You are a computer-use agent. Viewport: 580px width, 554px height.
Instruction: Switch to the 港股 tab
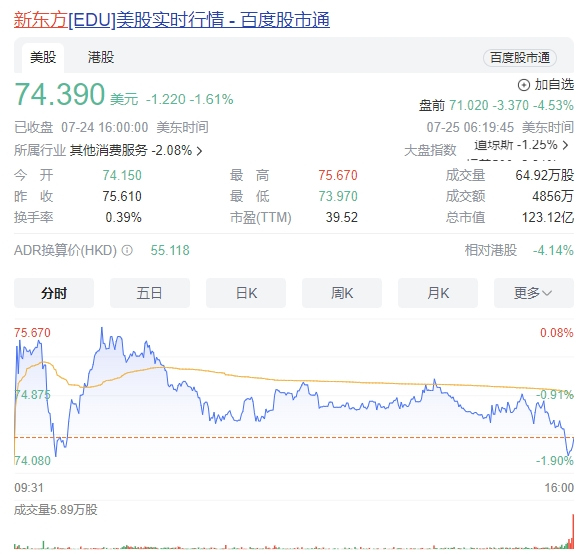click(x=101, y=57)
